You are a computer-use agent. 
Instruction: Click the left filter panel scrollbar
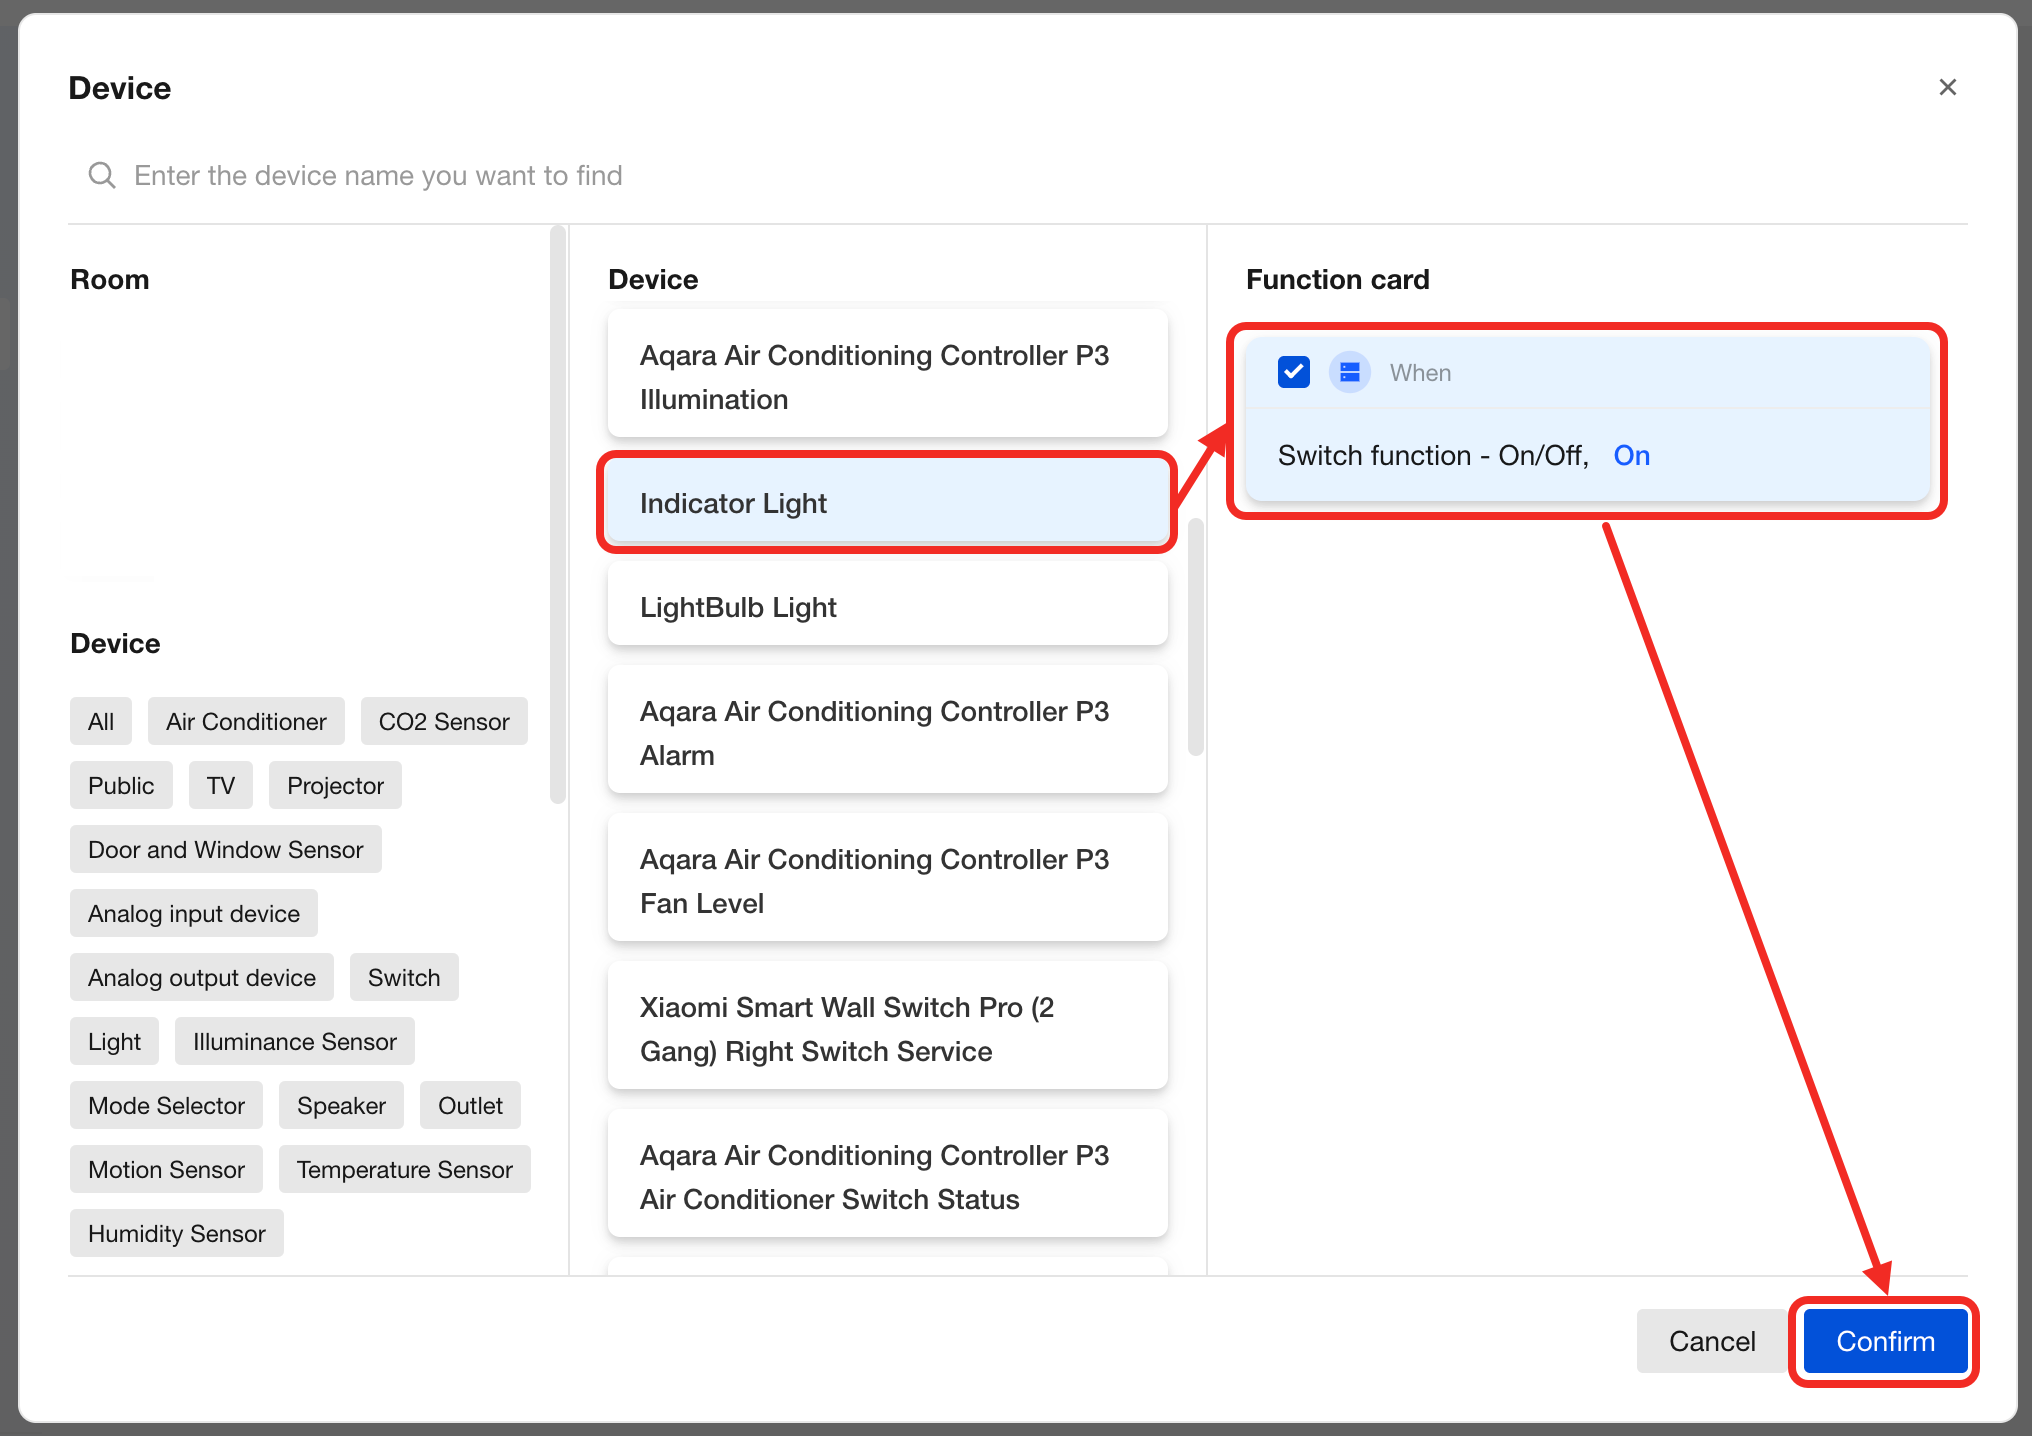pos(557,515)
